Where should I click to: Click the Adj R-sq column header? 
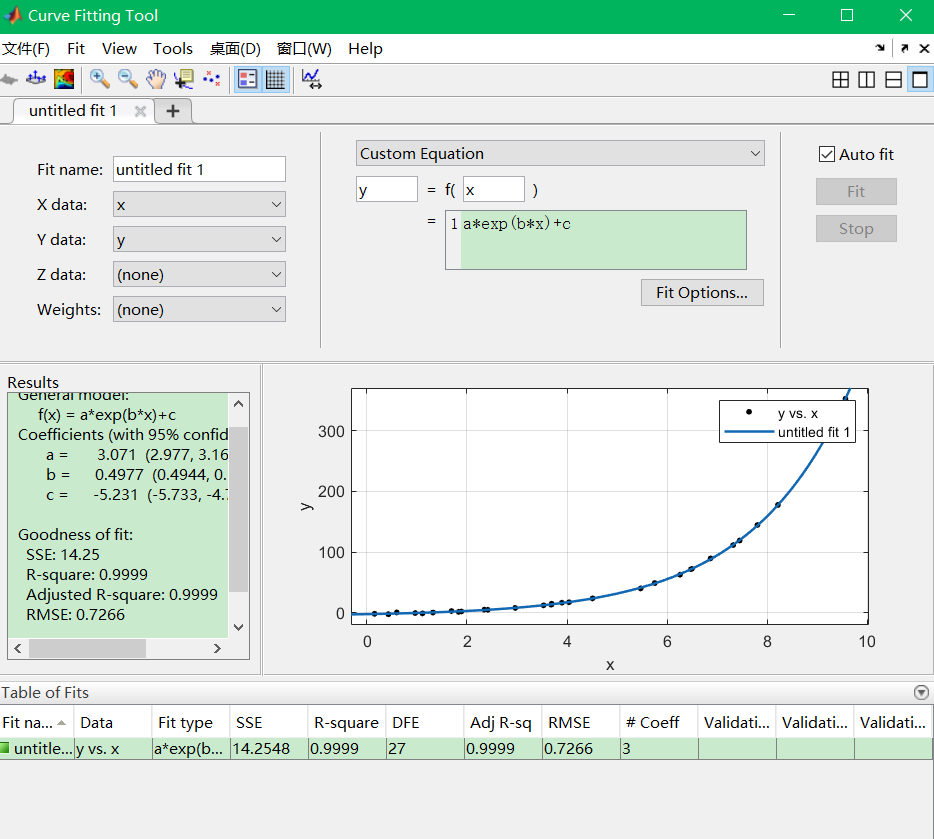click(x=503, y=722)
